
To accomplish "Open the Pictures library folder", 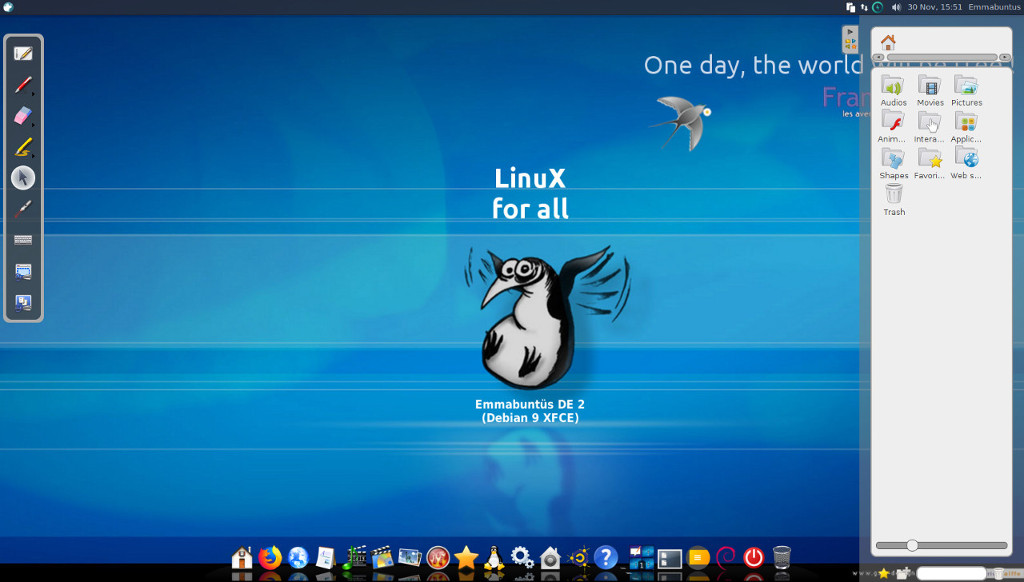I will pyautogui.click(x=967, y=90).
